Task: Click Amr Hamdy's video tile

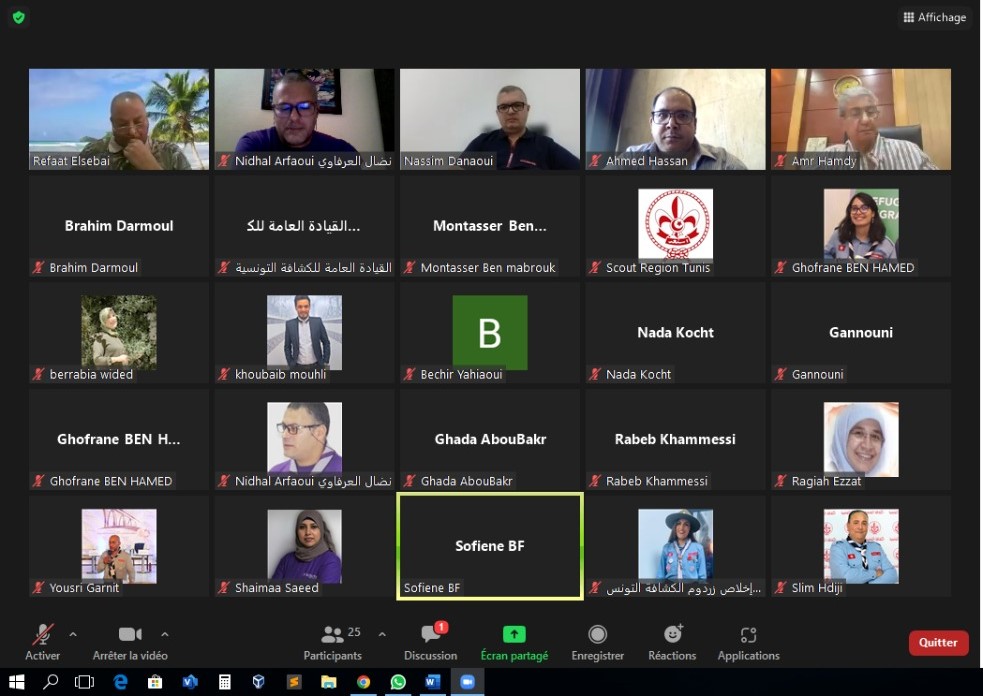Action: (860, 118)
